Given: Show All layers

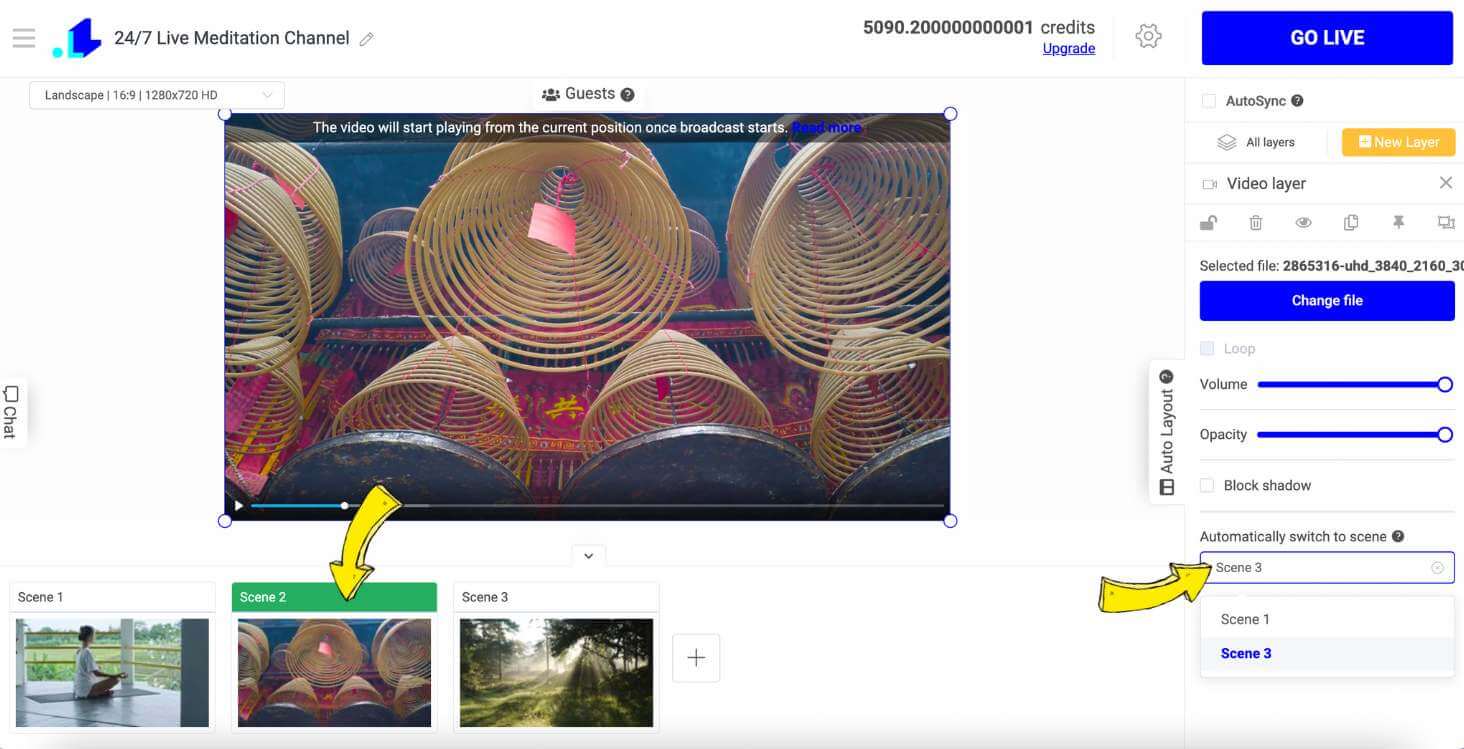Looking at the screenshot, I should 1256,142.
